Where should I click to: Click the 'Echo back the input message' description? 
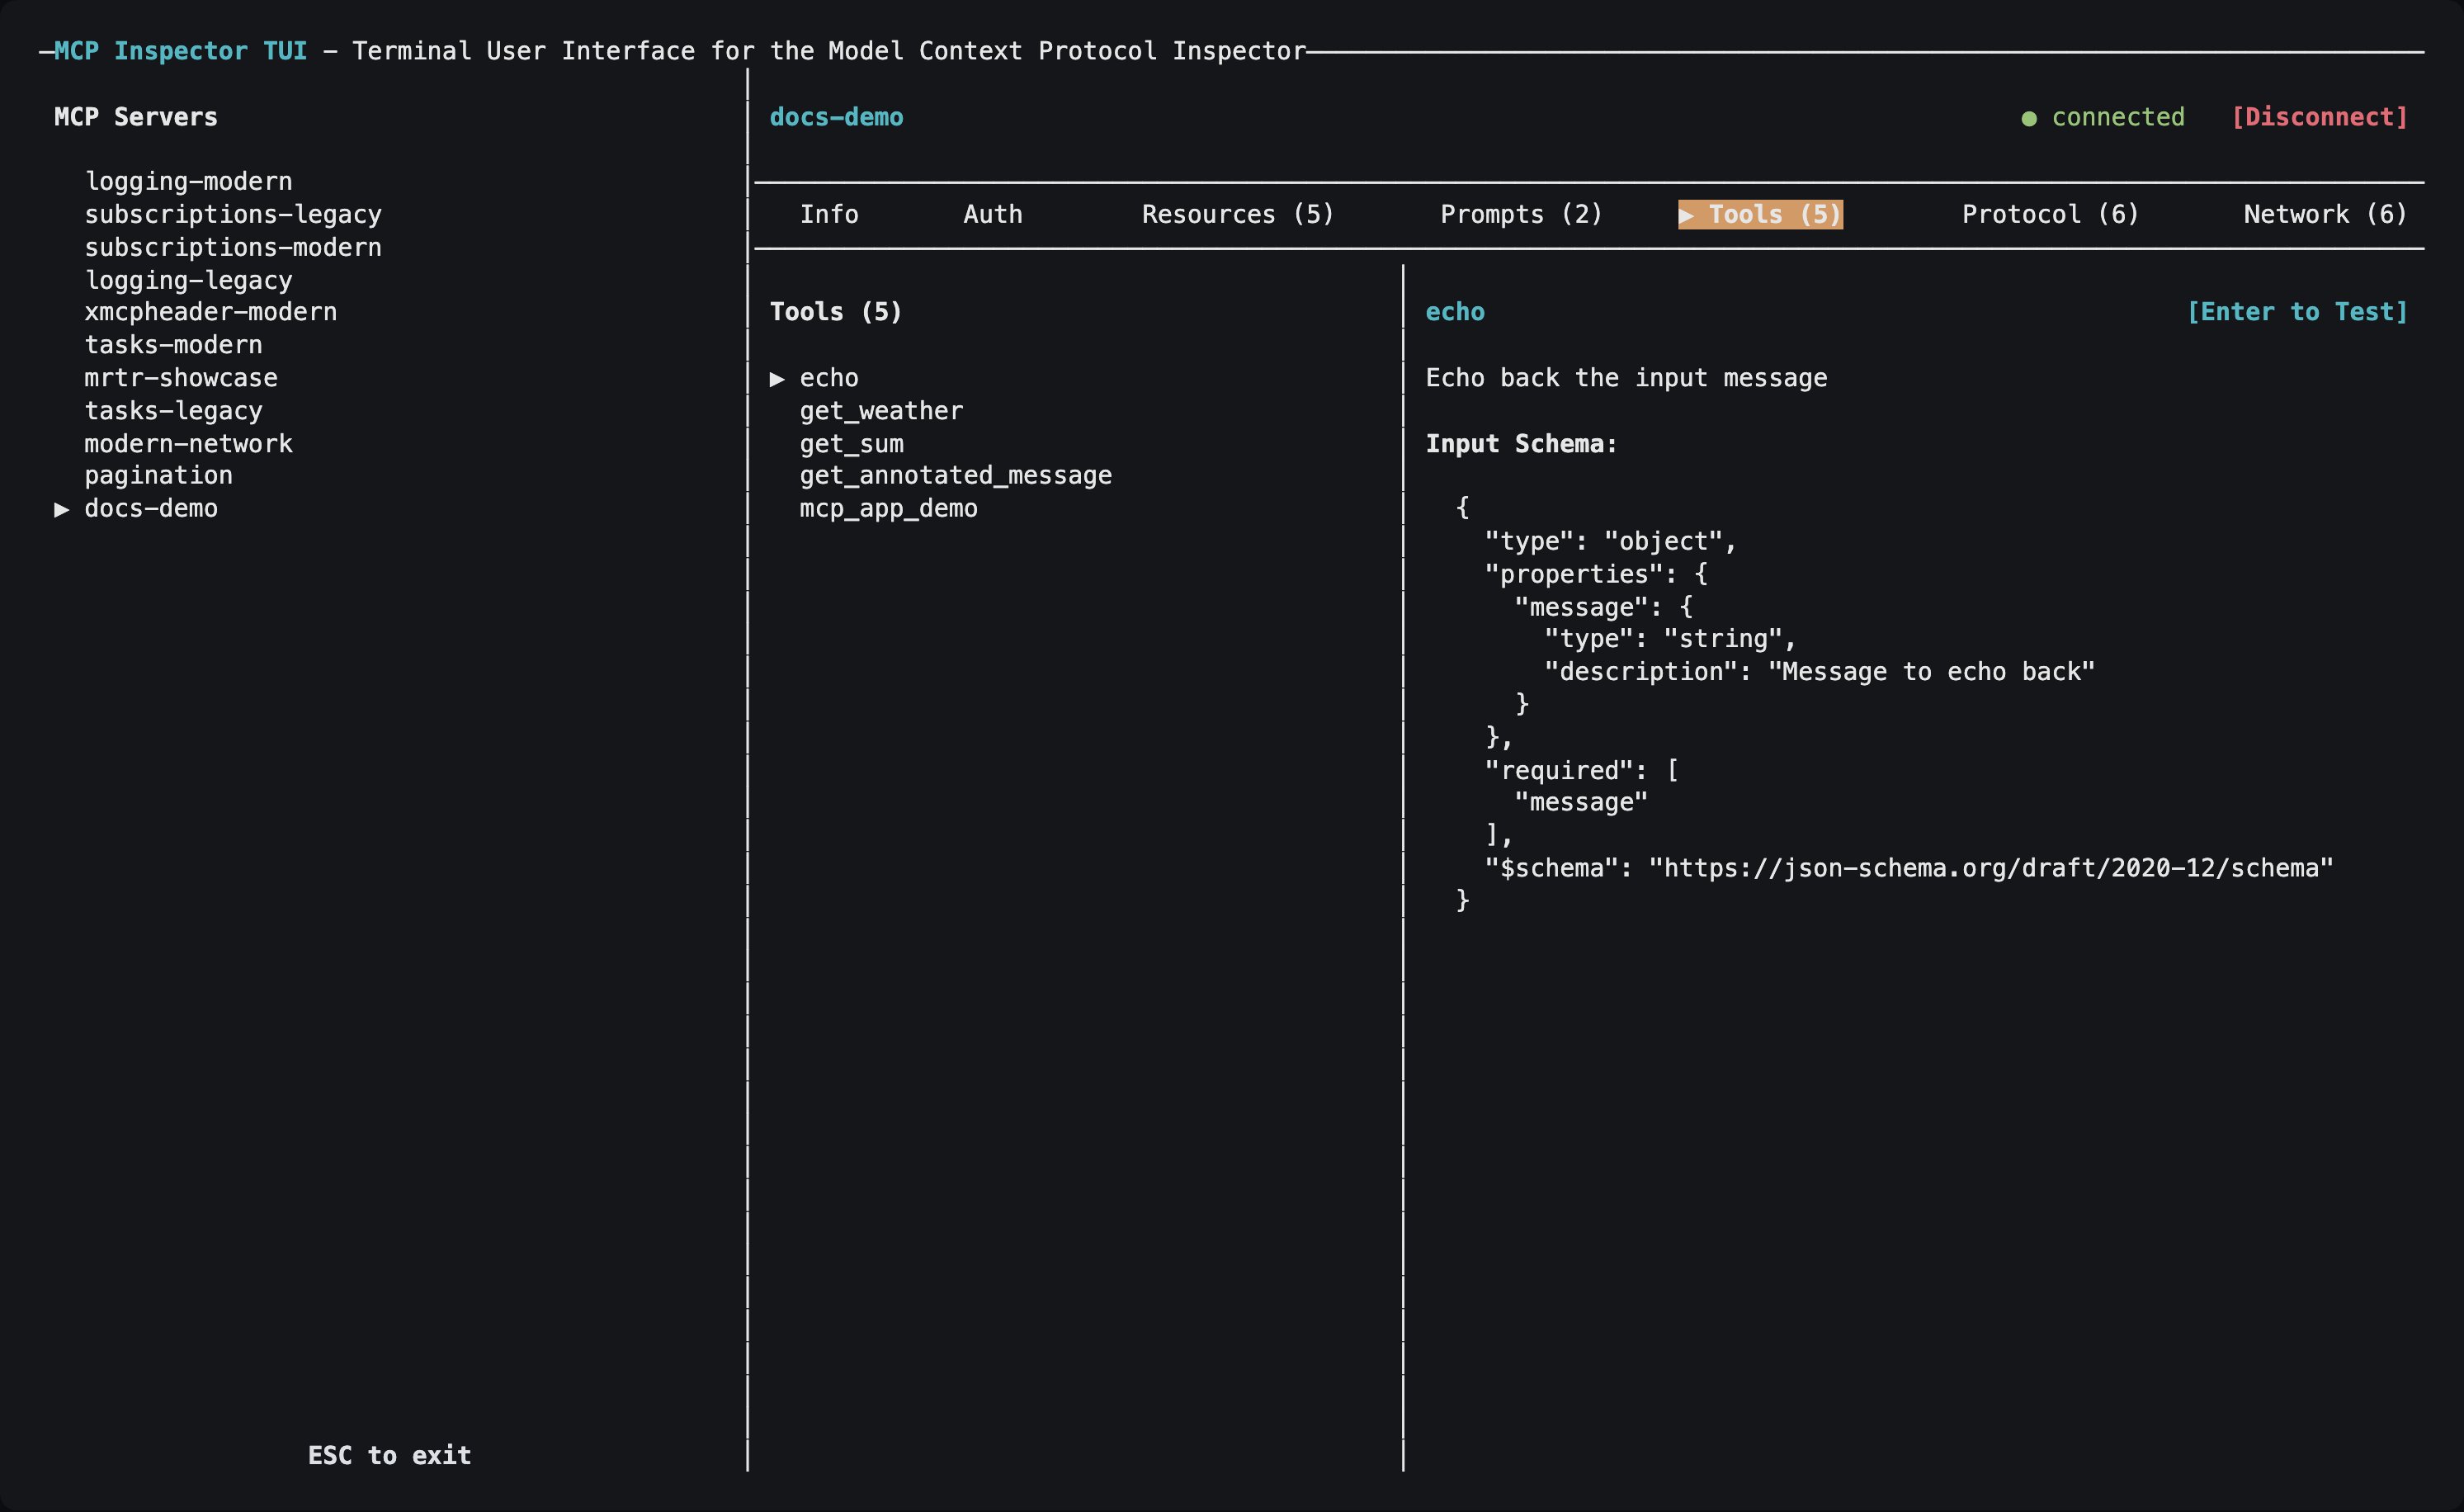(1626, 378)
